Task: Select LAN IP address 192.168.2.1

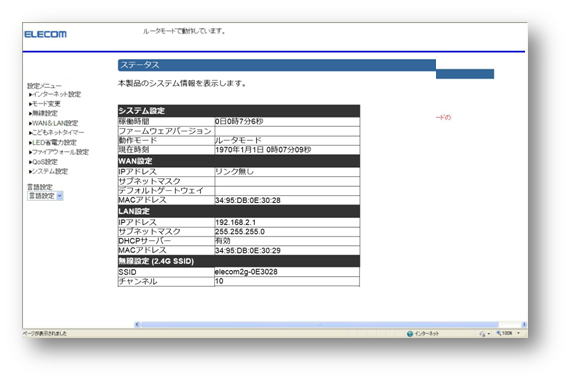Action: click(235, 222)
